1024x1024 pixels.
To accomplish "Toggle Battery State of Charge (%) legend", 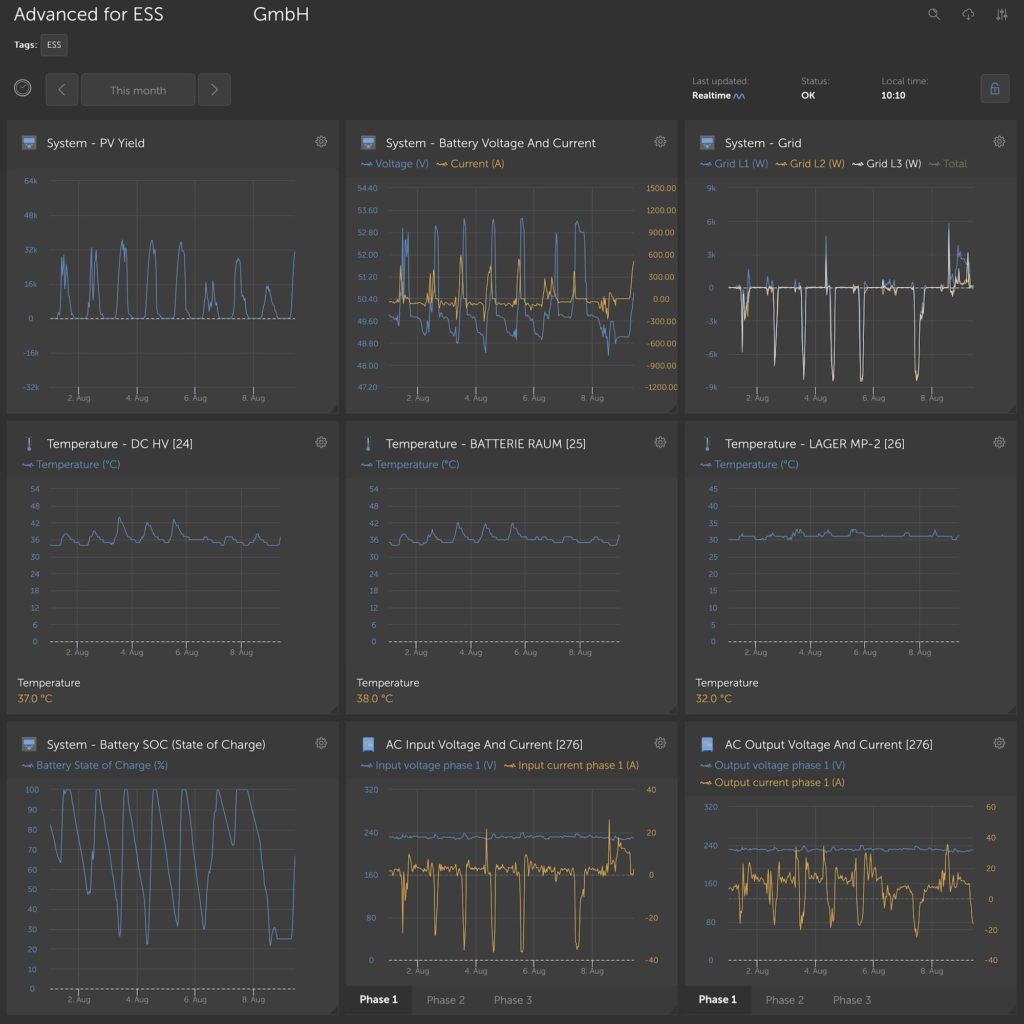I will pos(95,765).
